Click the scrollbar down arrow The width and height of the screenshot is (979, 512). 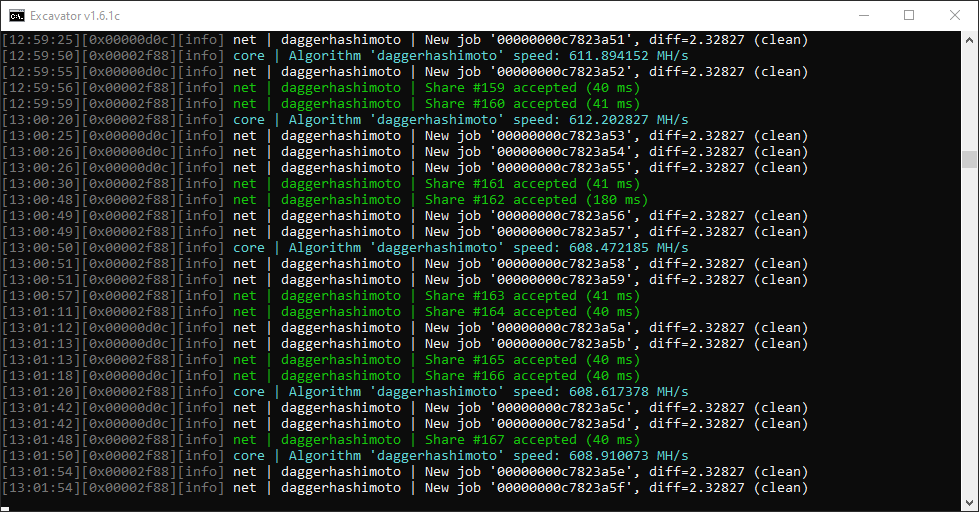point(969,502)
